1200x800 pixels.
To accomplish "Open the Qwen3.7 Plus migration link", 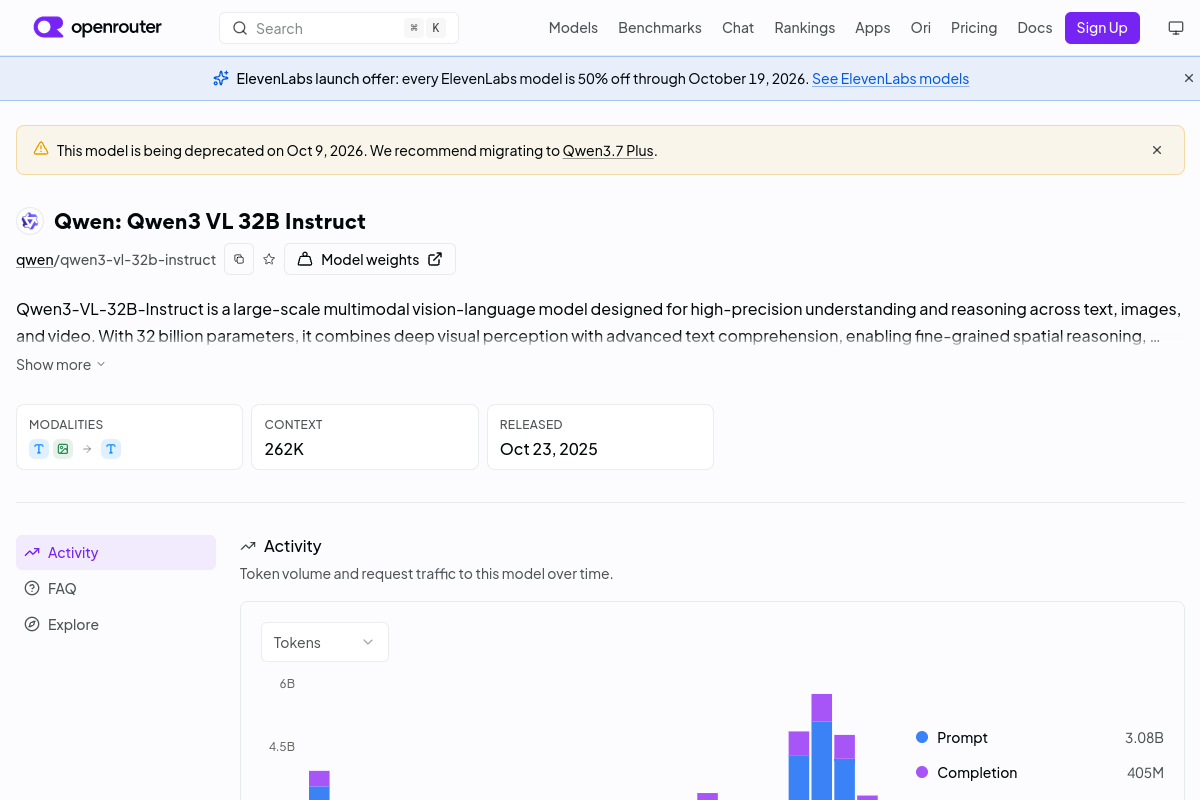I will (608, 150).
